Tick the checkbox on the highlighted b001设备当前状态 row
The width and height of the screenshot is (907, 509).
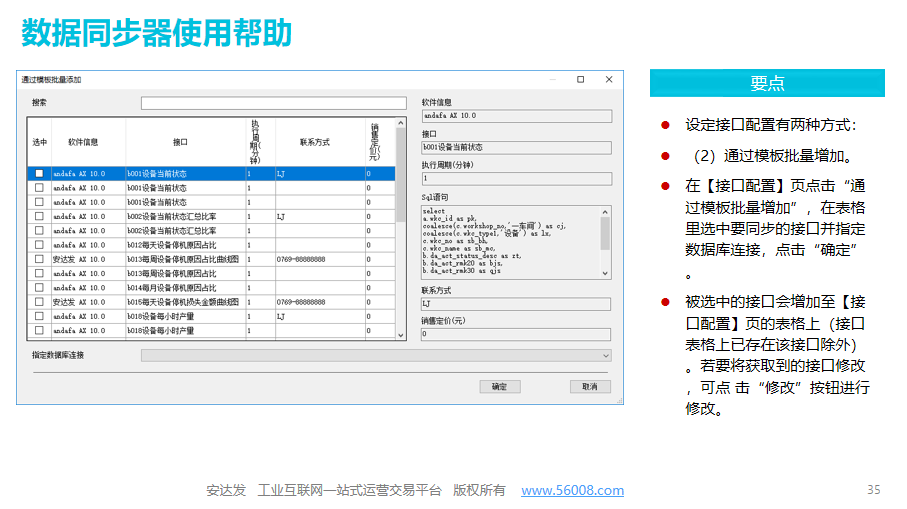(x=39, y=173)
